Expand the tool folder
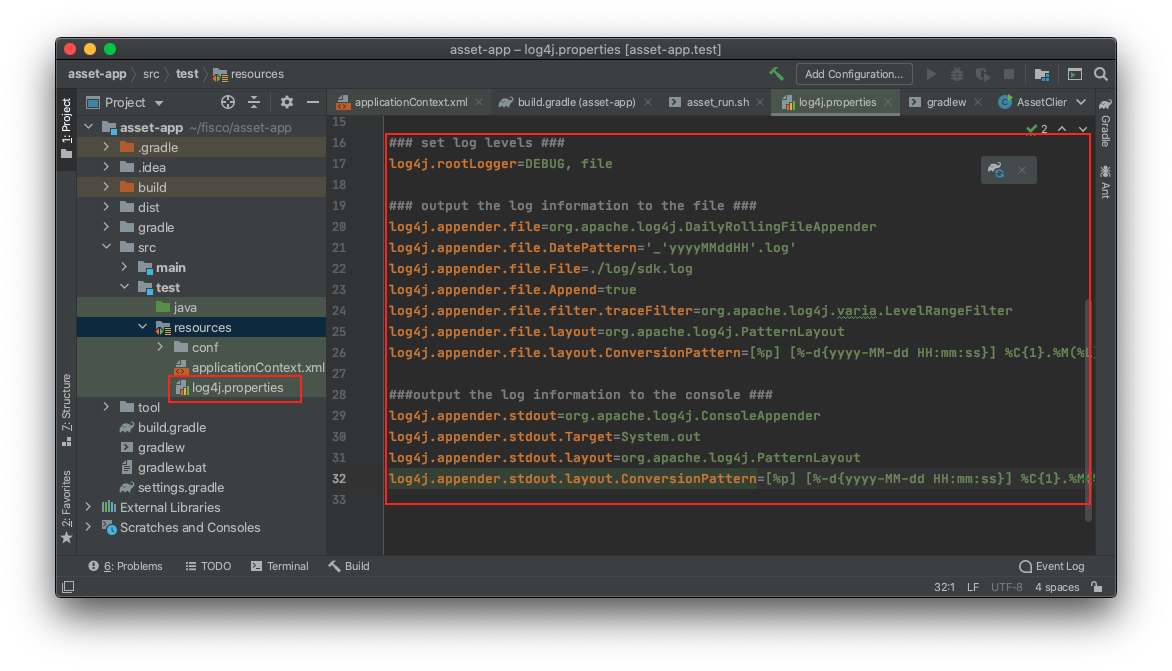1172x671 pixels. click(106, 406)
